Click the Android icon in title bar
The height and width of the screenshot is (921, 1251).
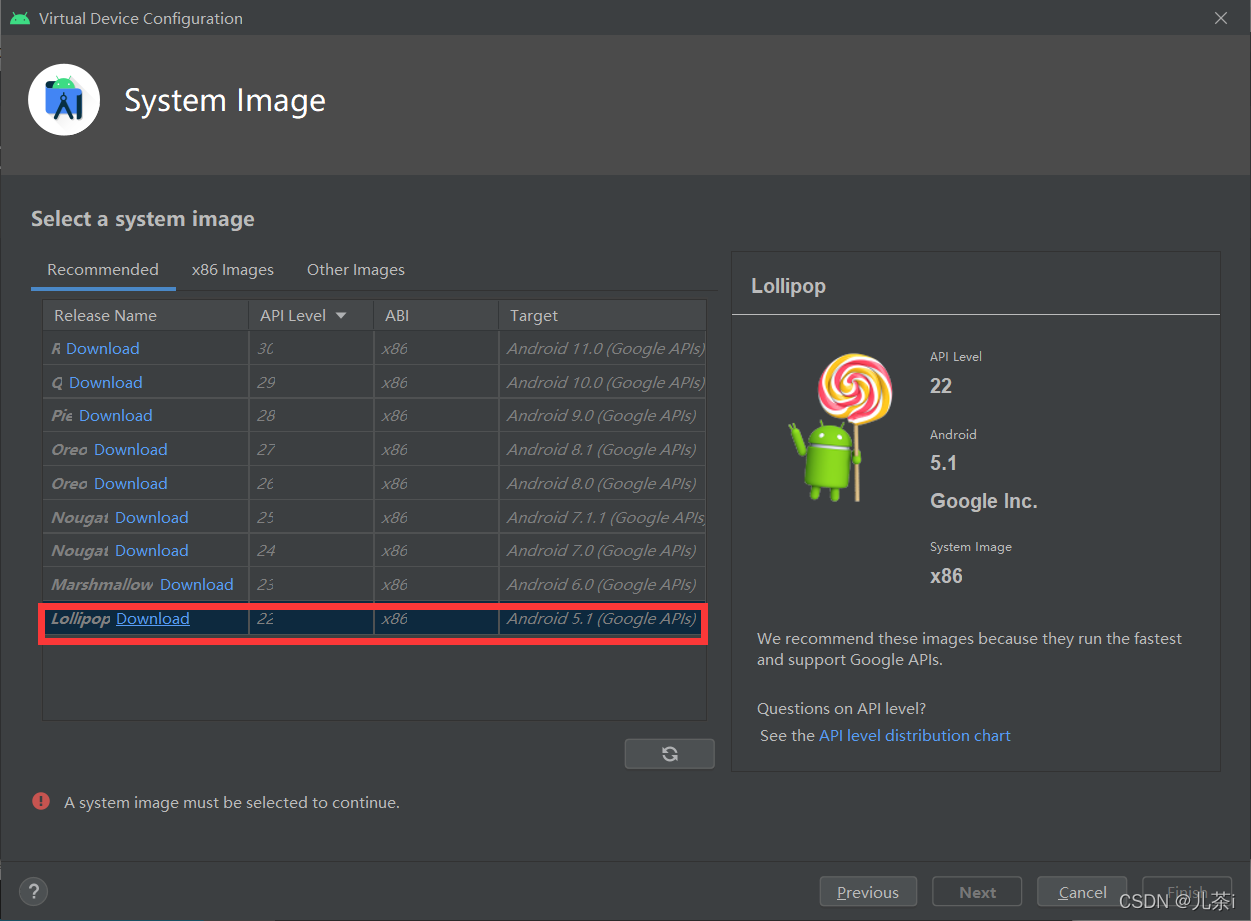(19, 18)
